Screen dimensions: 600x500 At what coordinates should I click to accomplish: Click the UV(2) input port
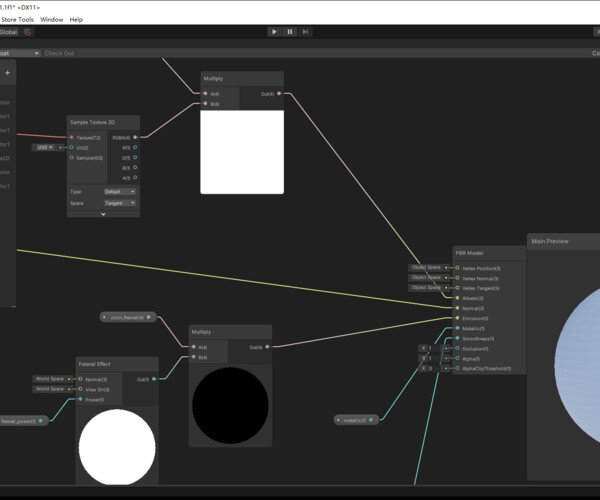[72, 147]
